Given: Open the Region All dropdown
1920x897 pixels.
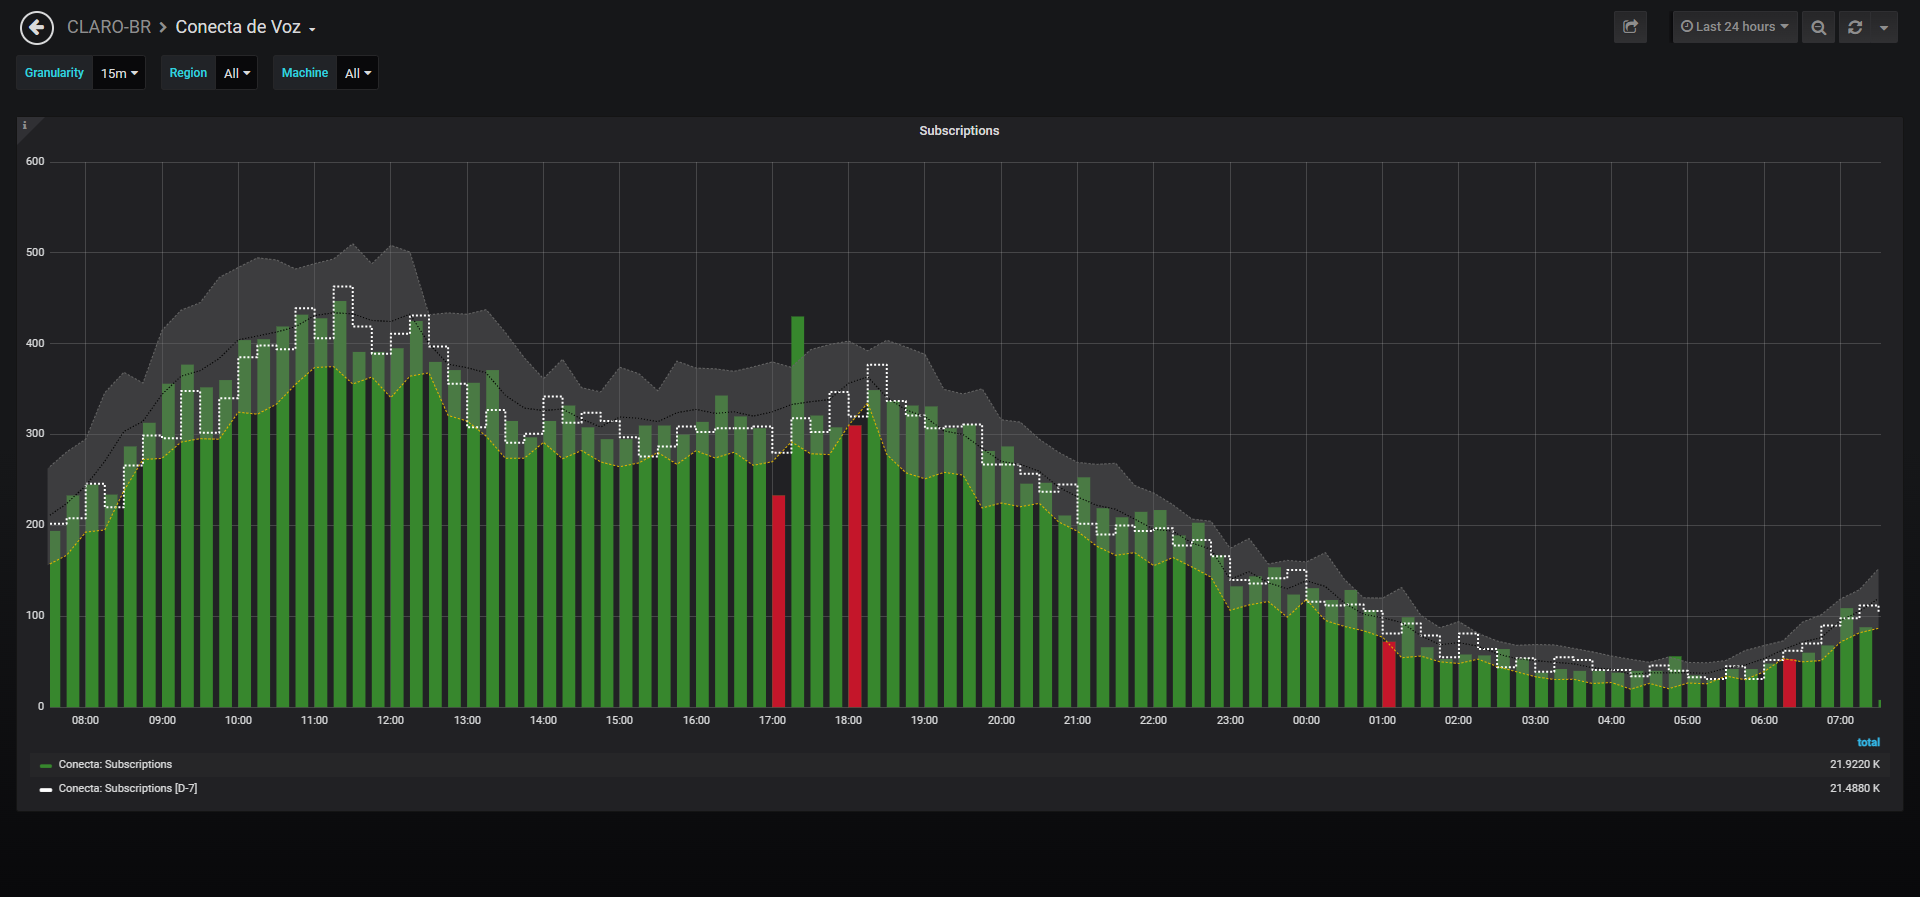Looking at the screenshot, I should pos(237,73).
